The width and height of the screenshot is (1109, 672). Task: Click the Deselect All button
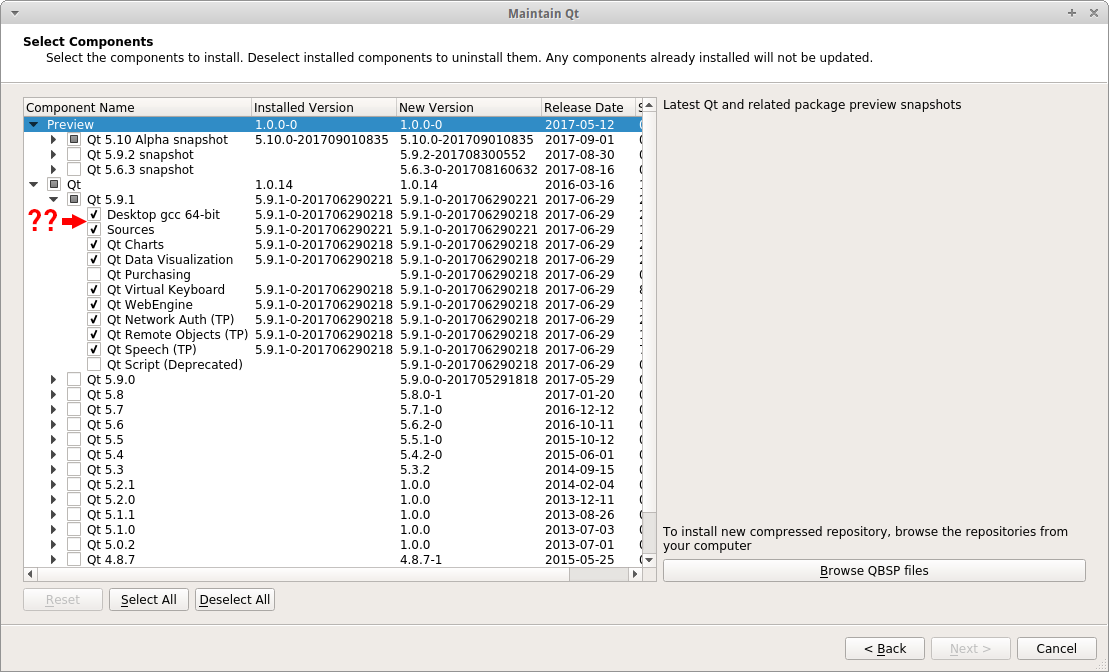[x=235, y=600]
